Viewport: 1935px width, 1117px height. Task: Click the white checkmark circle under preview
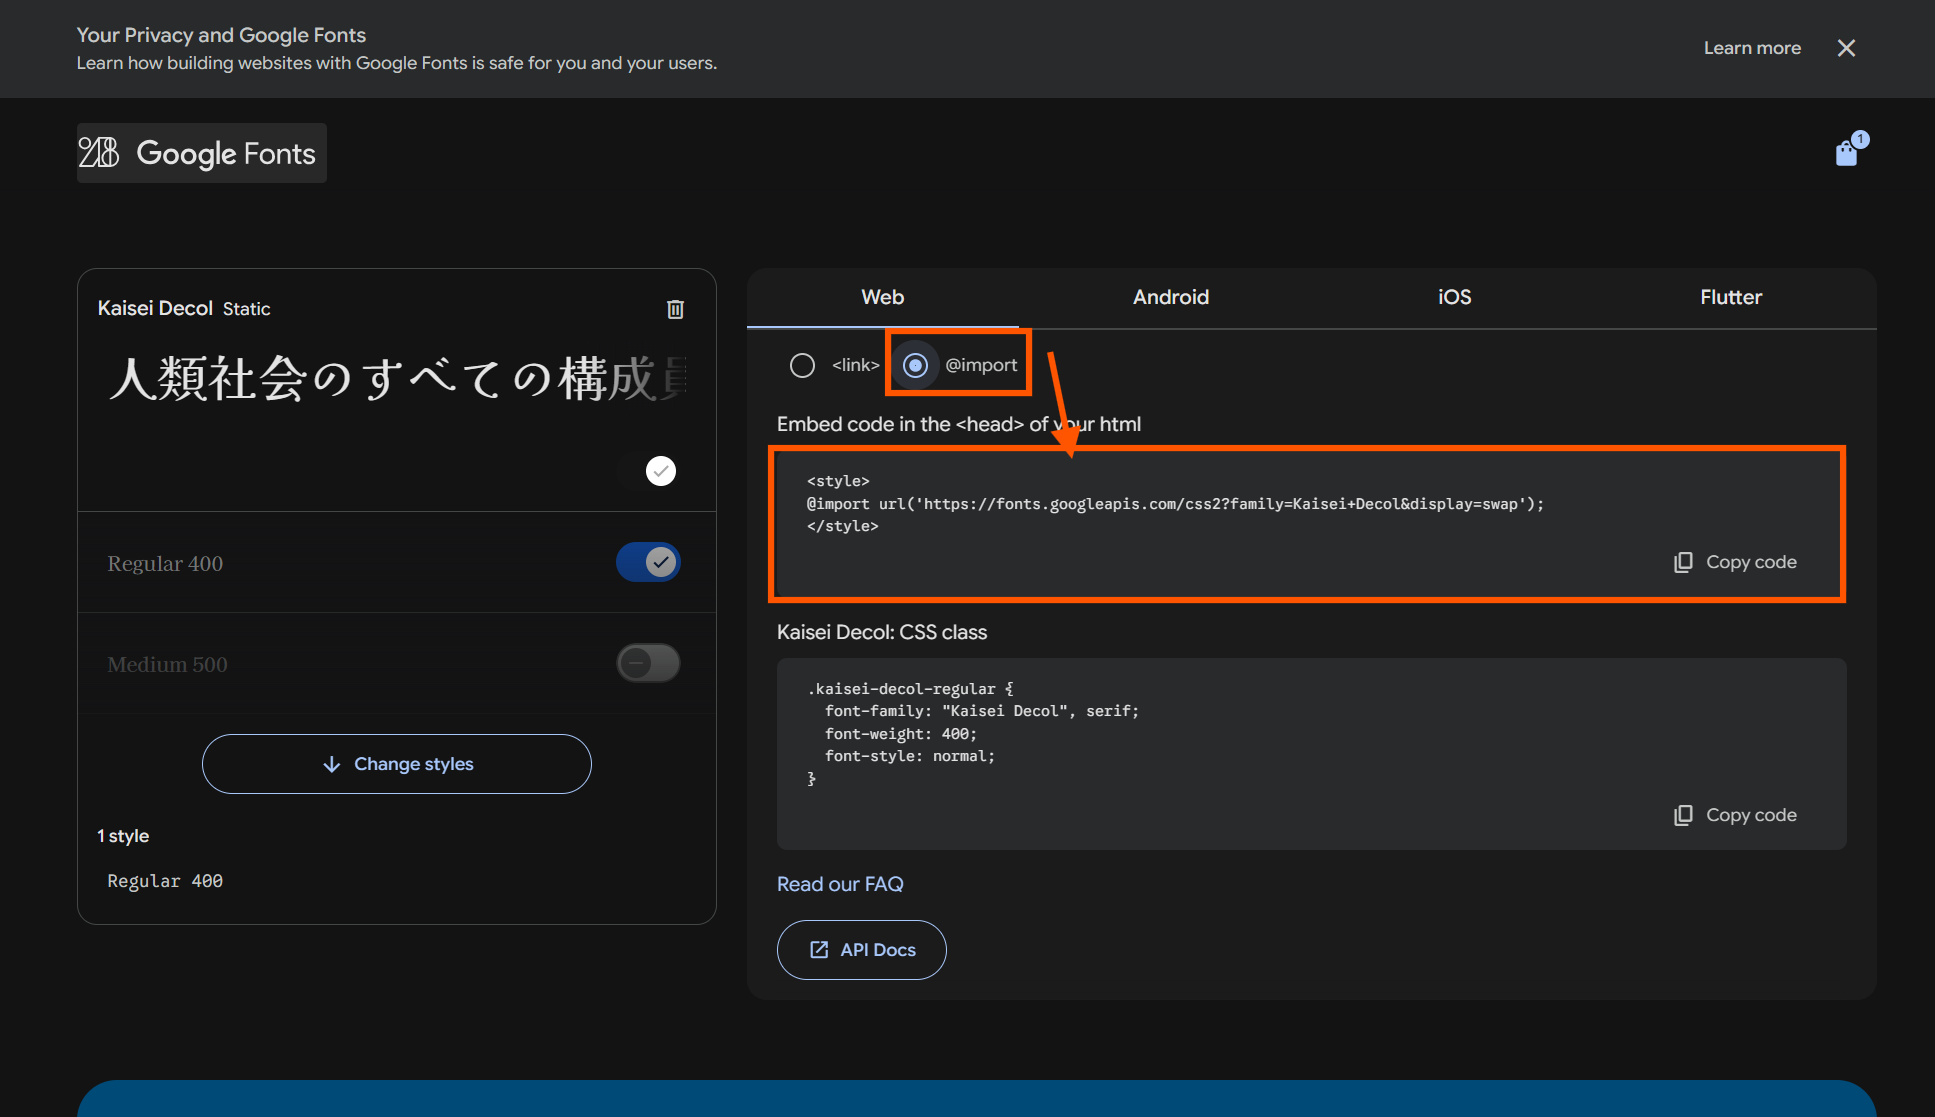click(660, 471)
